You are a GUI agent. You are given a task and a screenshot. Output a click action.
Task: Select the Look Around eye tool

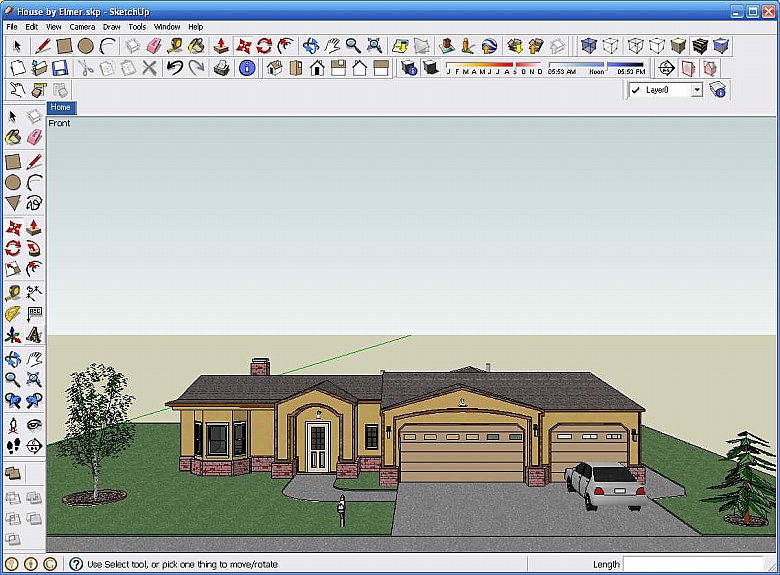tap(34, 425)
